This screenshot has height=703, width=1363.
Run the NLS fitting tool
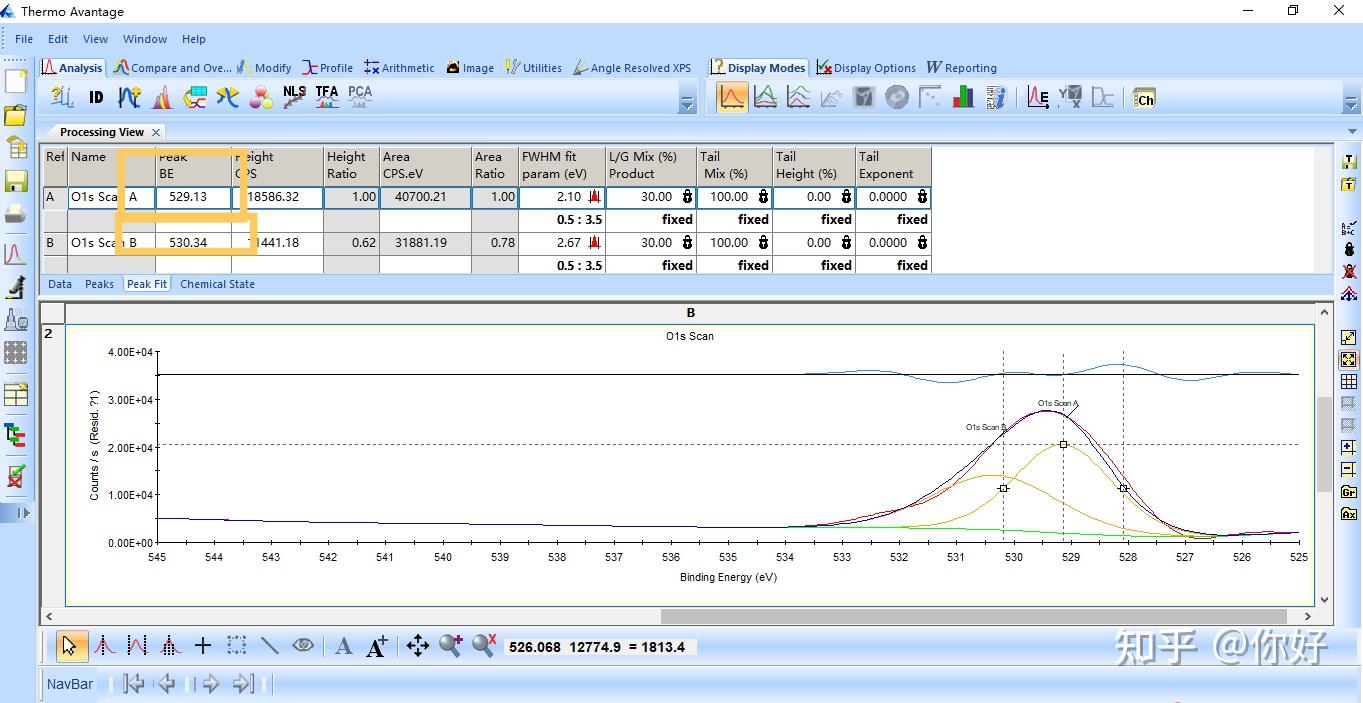(294, 97)
